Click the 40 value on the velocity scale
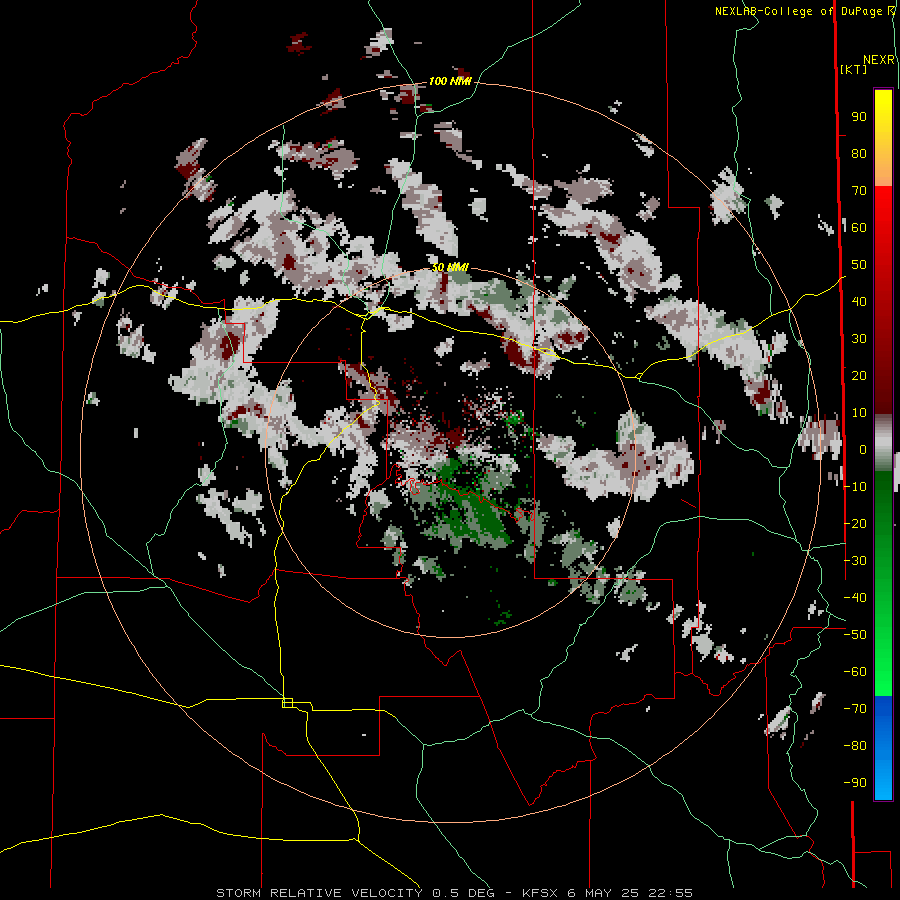The height and width of the screenshot is (900, 900). point(859,301)
